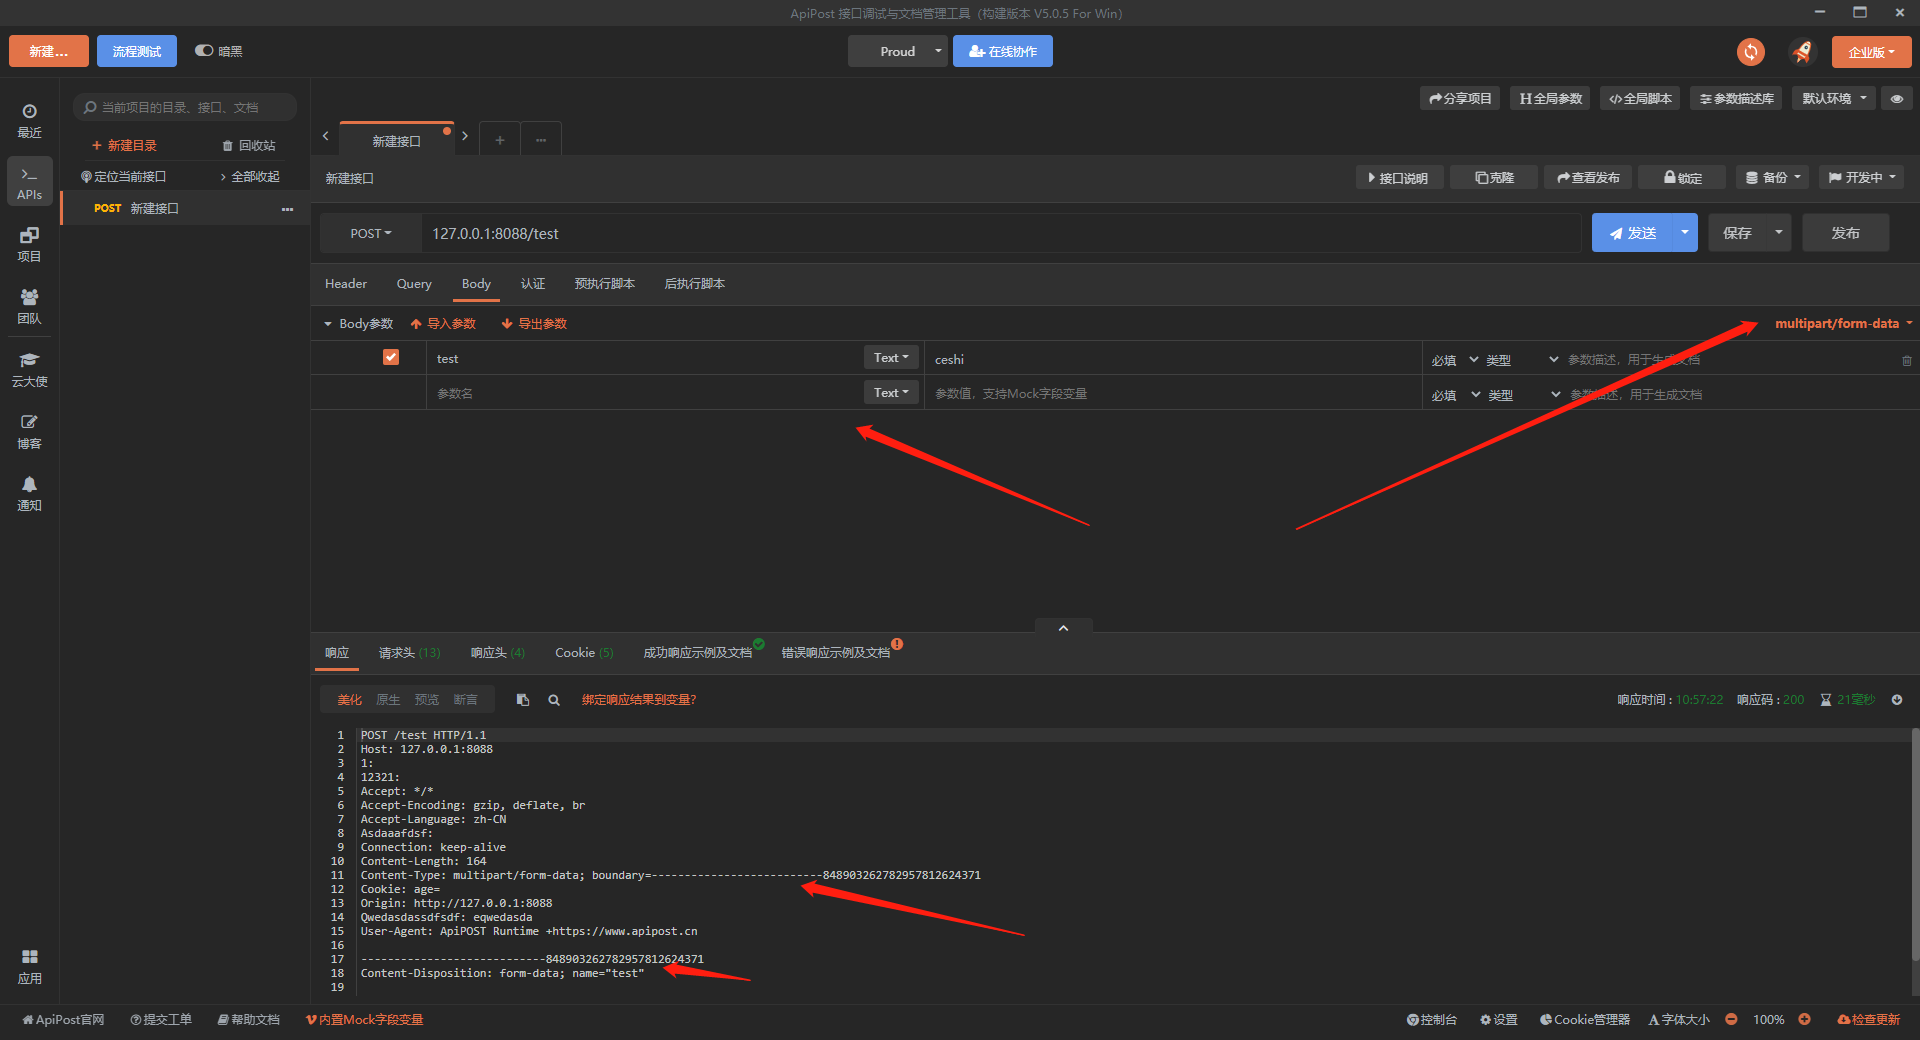Image resolution: width=1920 pixels, height=1040 pixels.
Task: Click the rocket icon in top bar
Action: [1802, 52]
